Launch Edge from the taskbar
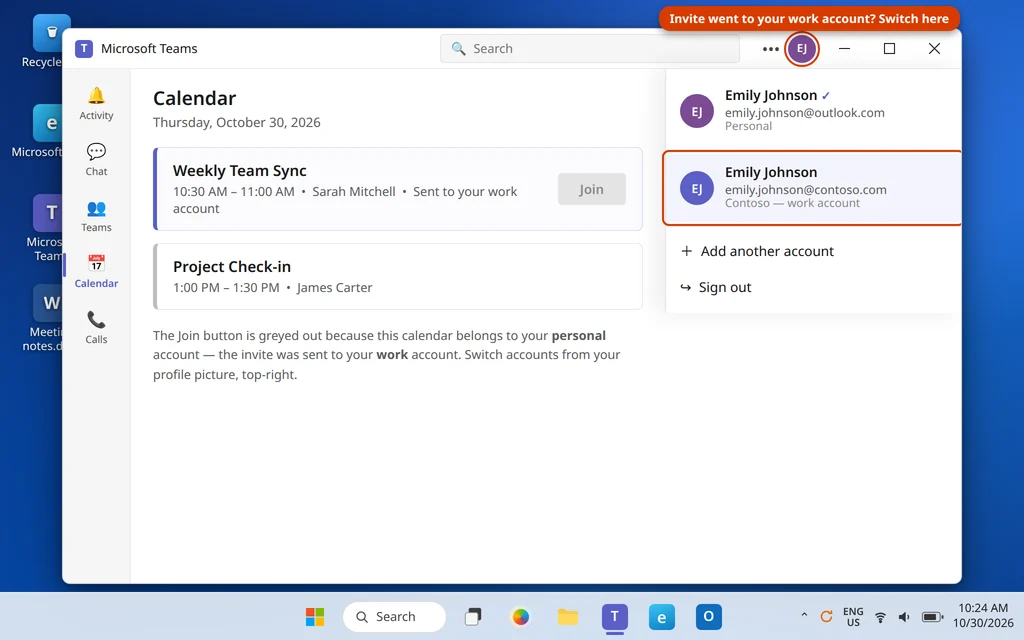The image size is (1024, 640). (x=662, y=616)
